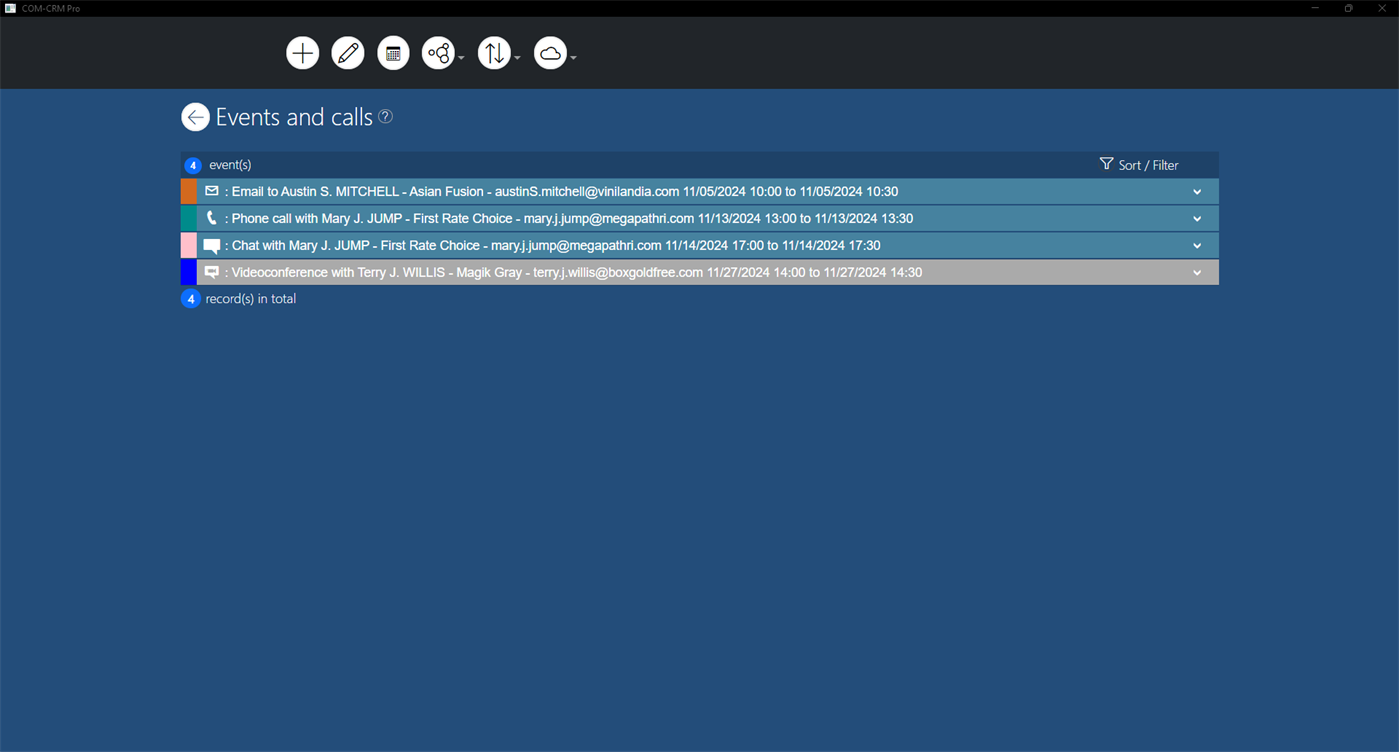Open the Share icon's dropdown arrow

point(460,57)
